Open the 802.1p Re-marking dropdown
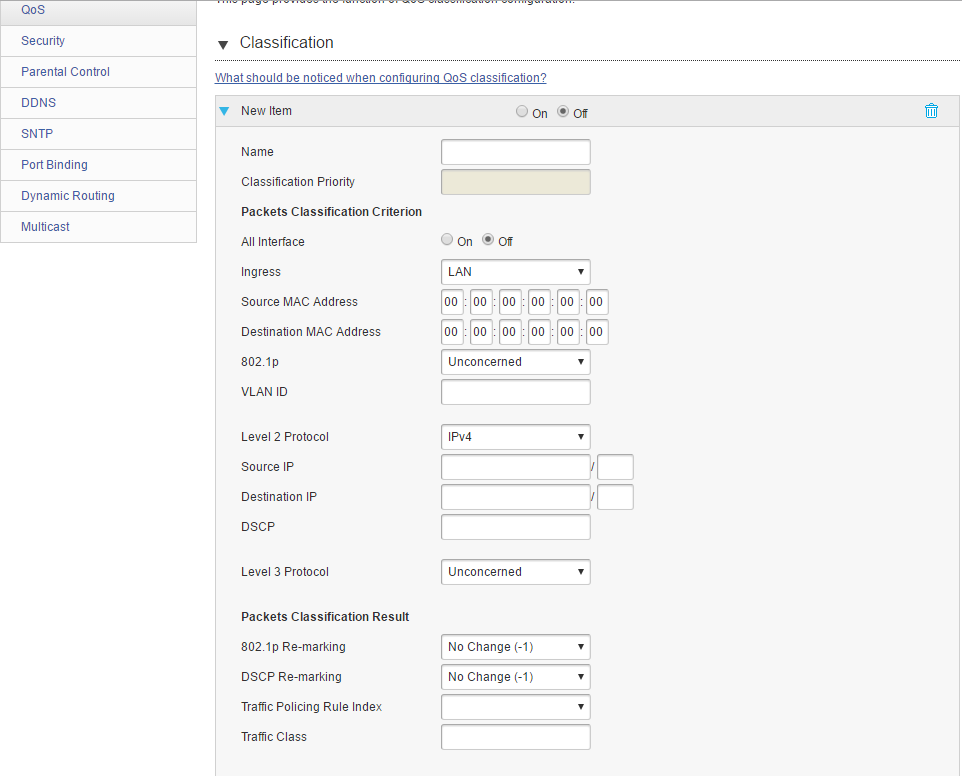 tap(515, 647)
